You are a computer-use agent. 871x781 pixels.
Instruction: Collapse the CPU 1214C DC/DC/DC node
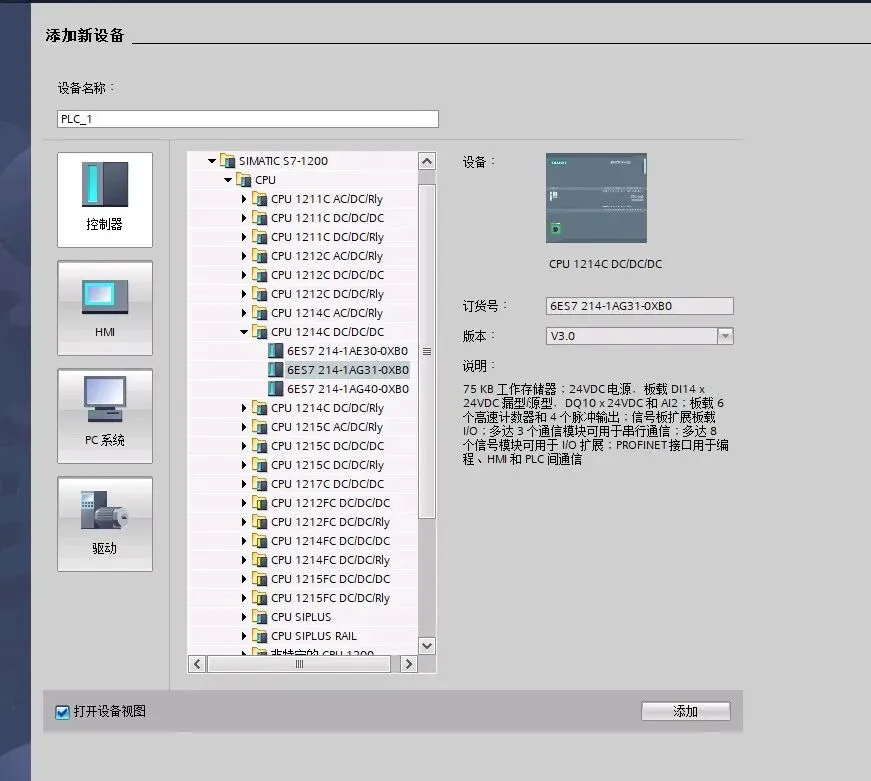tap(244, 332)
